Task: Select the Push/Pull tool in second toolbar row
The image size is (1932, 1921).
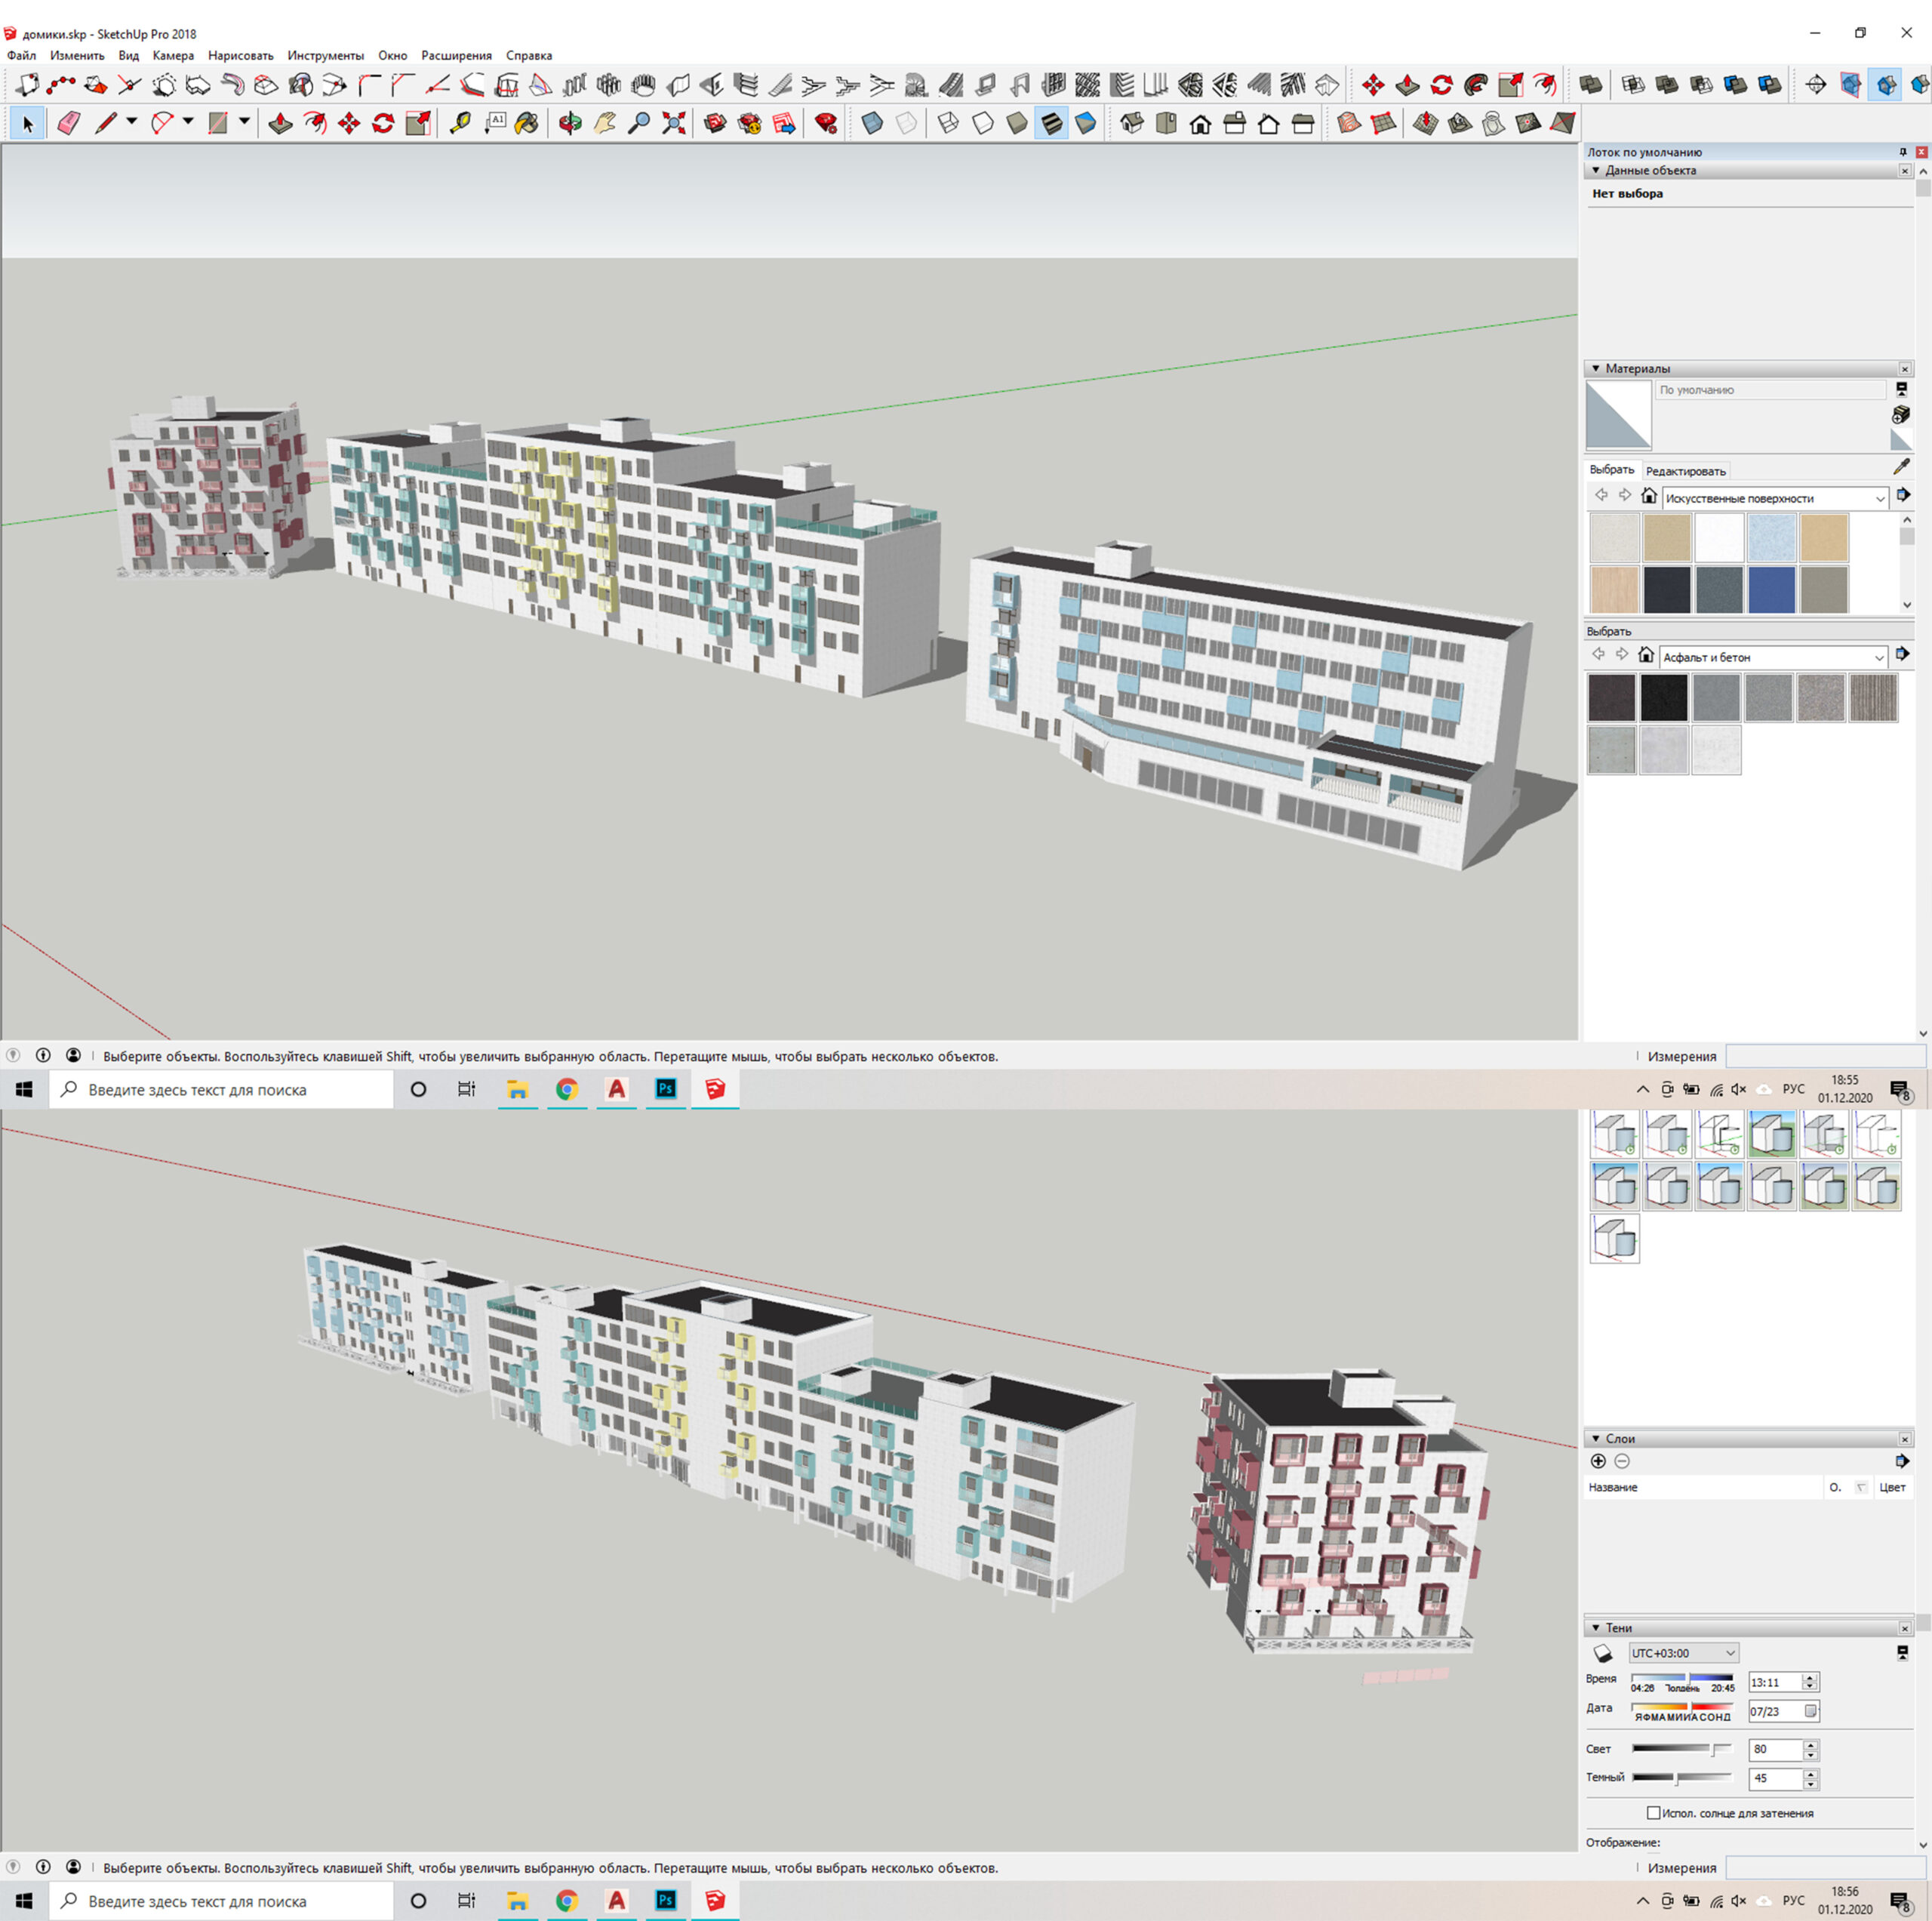Action: (x=281, y=123)
